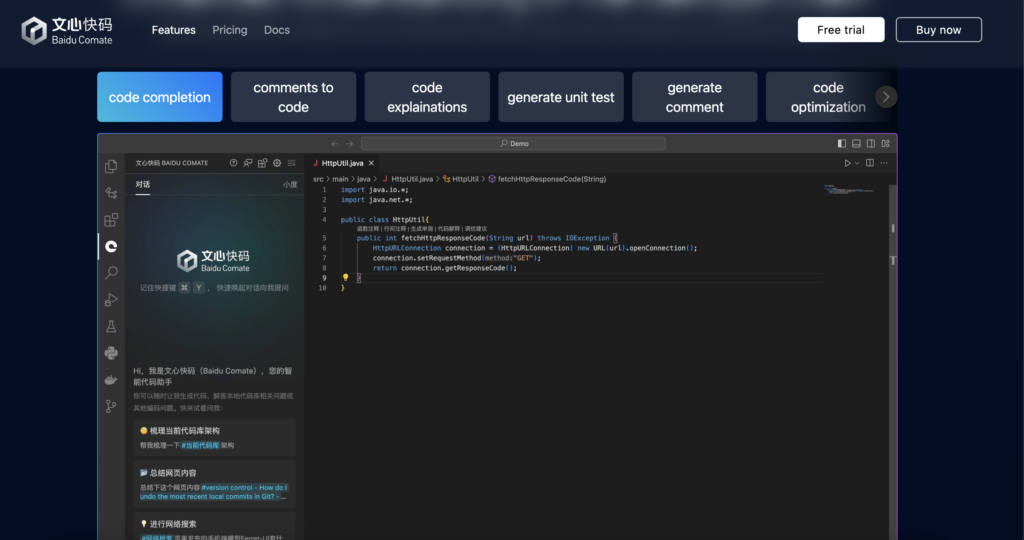Image resolution: width=1024 pixels, height=540 pixels.
Task: Select the Docs nav item
Action: click(277, 30)
